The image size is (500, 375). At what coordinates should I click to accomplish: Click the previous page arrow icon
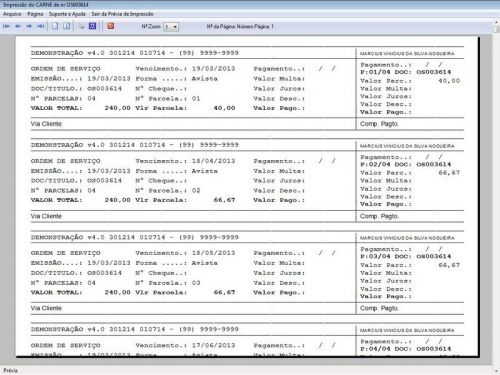click(x=18, y=26)
